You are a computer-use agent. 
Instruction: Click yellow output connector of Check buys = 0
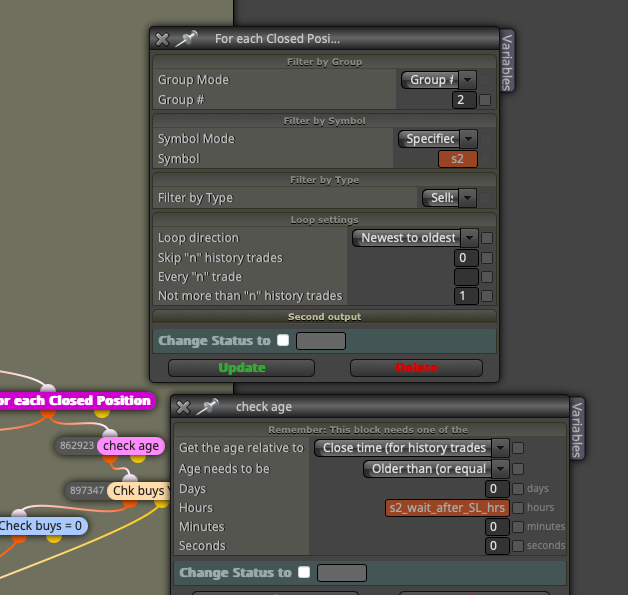click(54, 538)
